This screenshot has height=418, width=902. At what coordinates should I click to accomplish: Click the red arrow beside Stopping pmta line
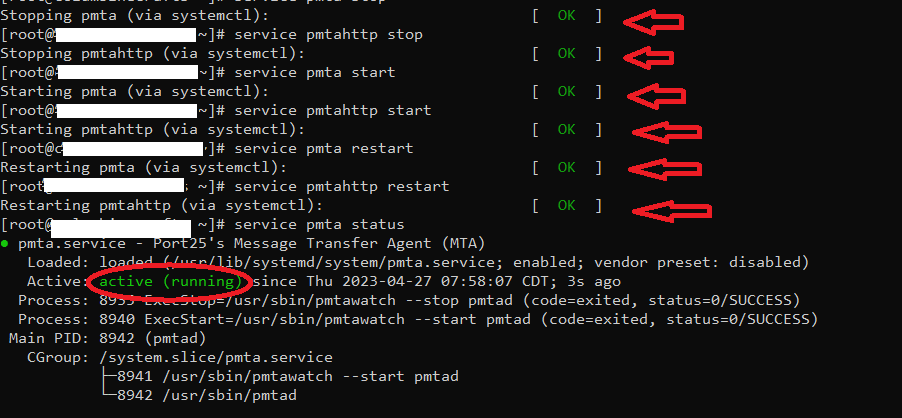point(652,19)
